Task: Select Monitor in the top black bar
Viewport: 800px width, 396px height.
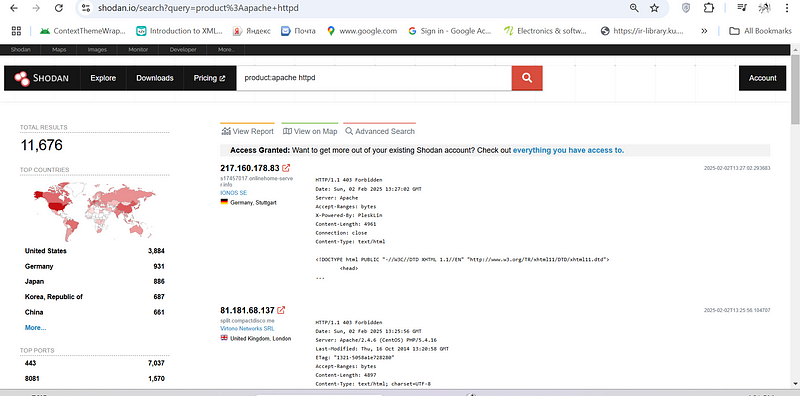Action: [138, 50]
